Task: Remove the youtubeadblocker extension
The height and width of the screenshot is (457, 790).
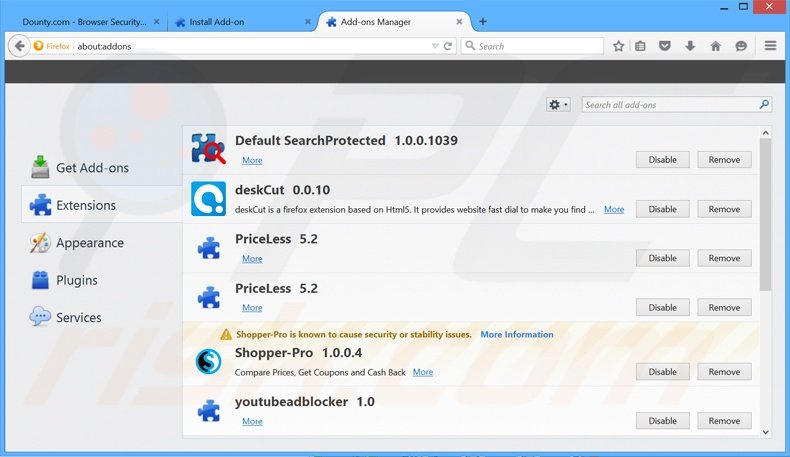Action: 725,421
